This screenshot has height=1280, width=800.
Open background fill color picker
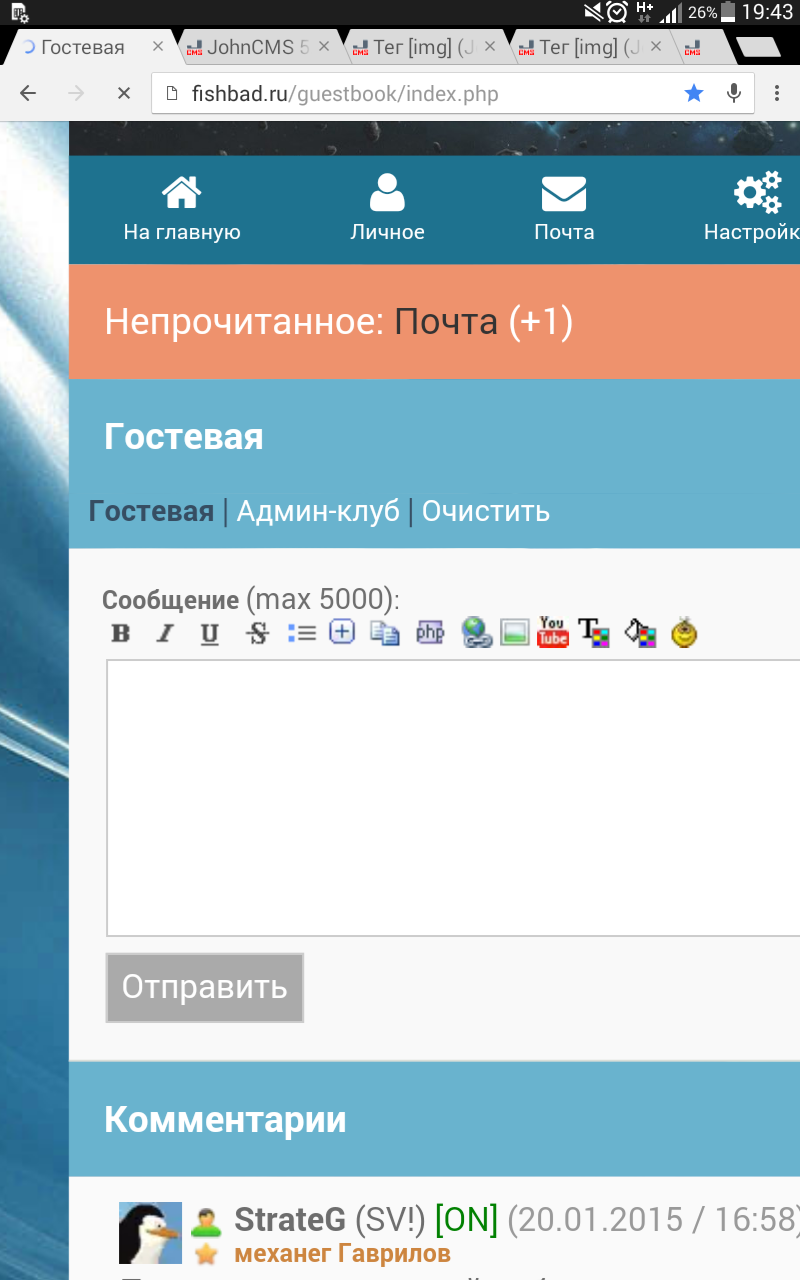pos(640,633)
